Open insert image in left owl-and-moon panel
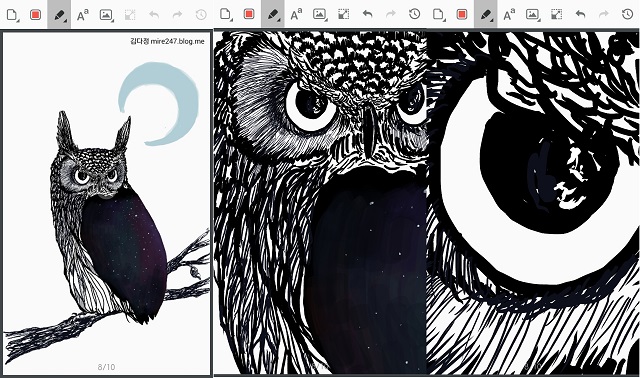Viewport: 640px width, 378px height. click(x=106, y=15)
